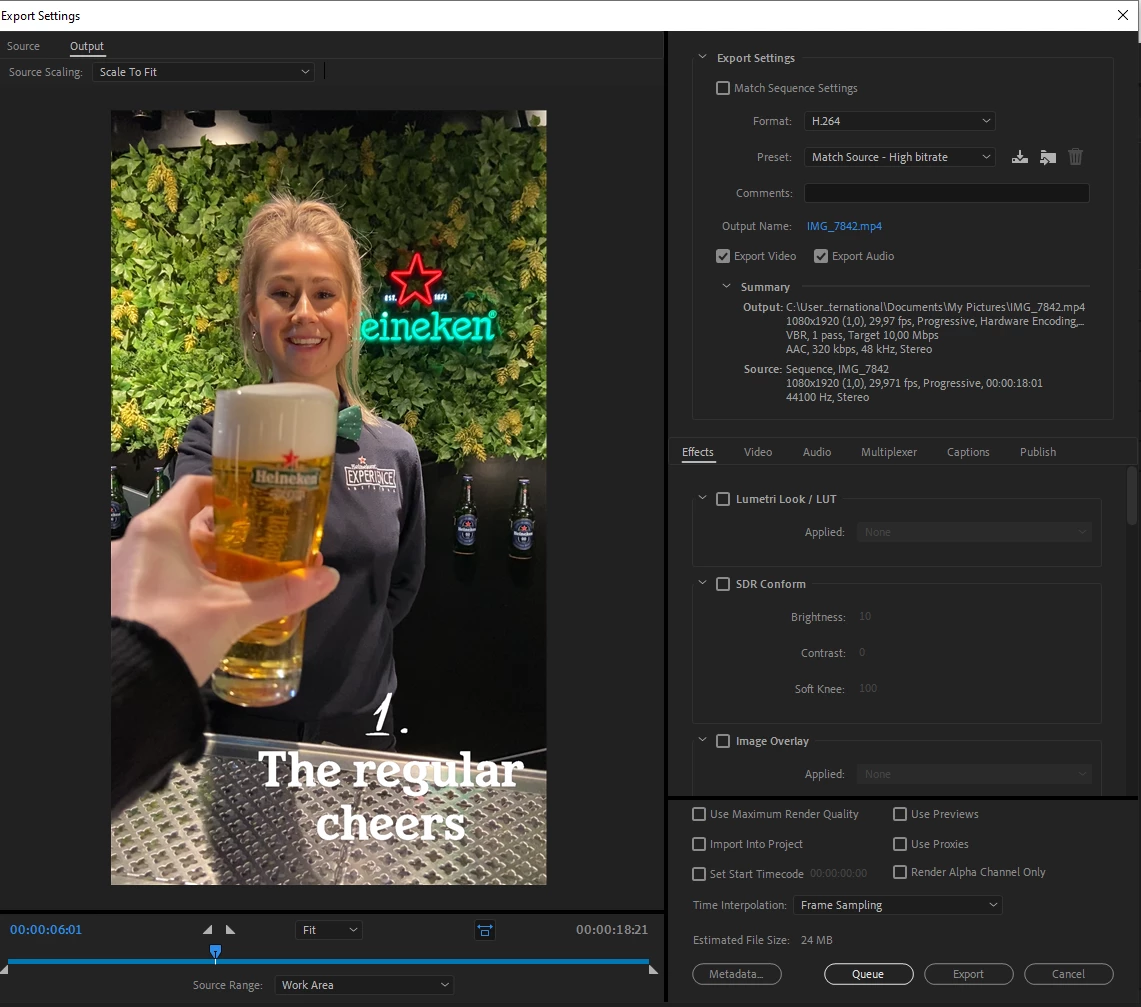Click the Save Preset icon
Screen dimensions: 1141x1007
1019,157
